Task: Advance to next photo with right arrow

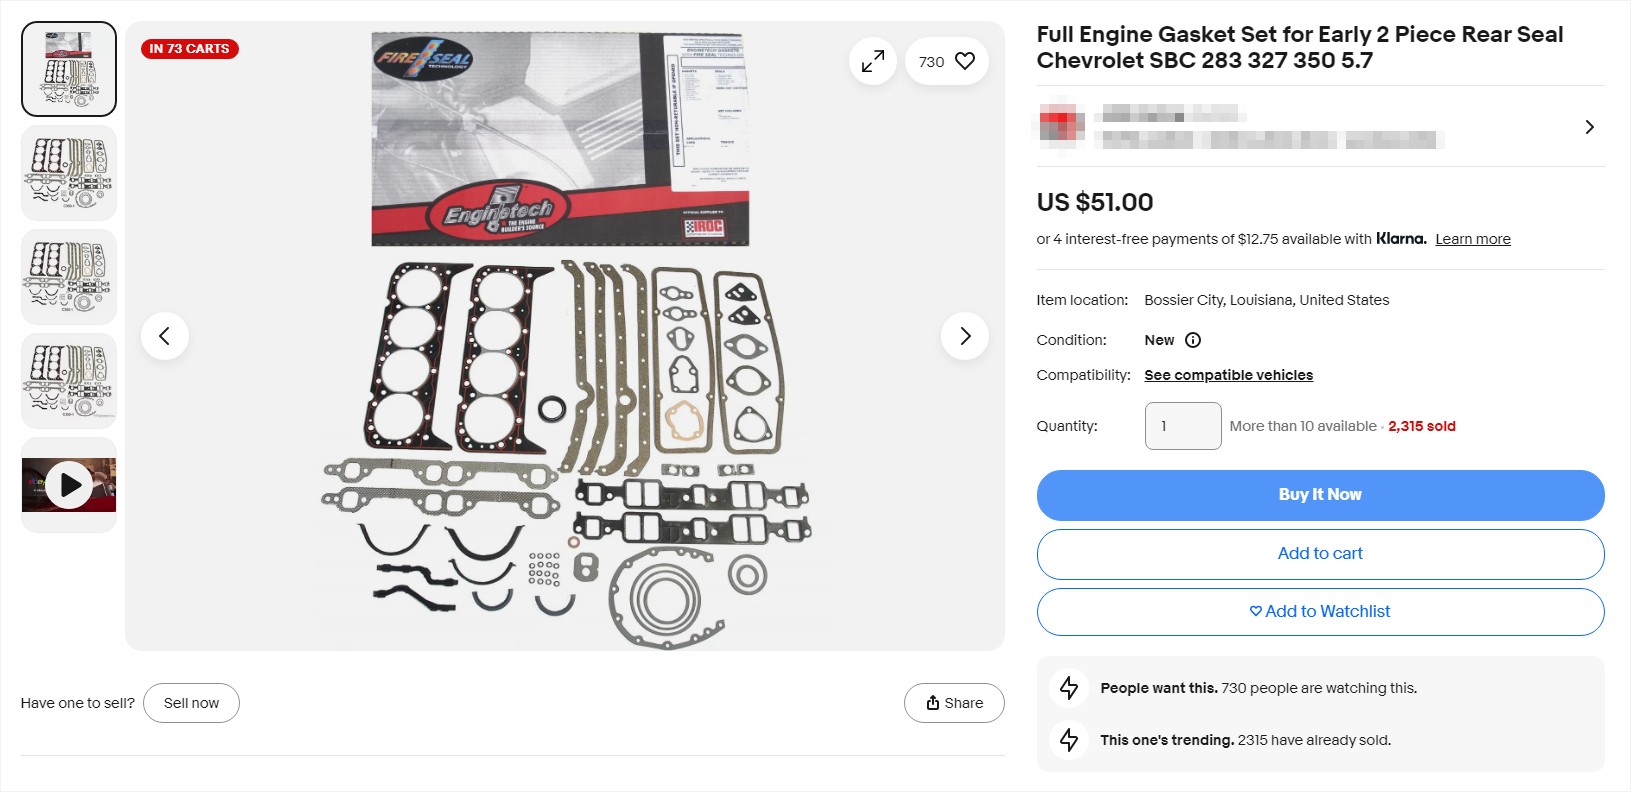Action: coord(964,336)
